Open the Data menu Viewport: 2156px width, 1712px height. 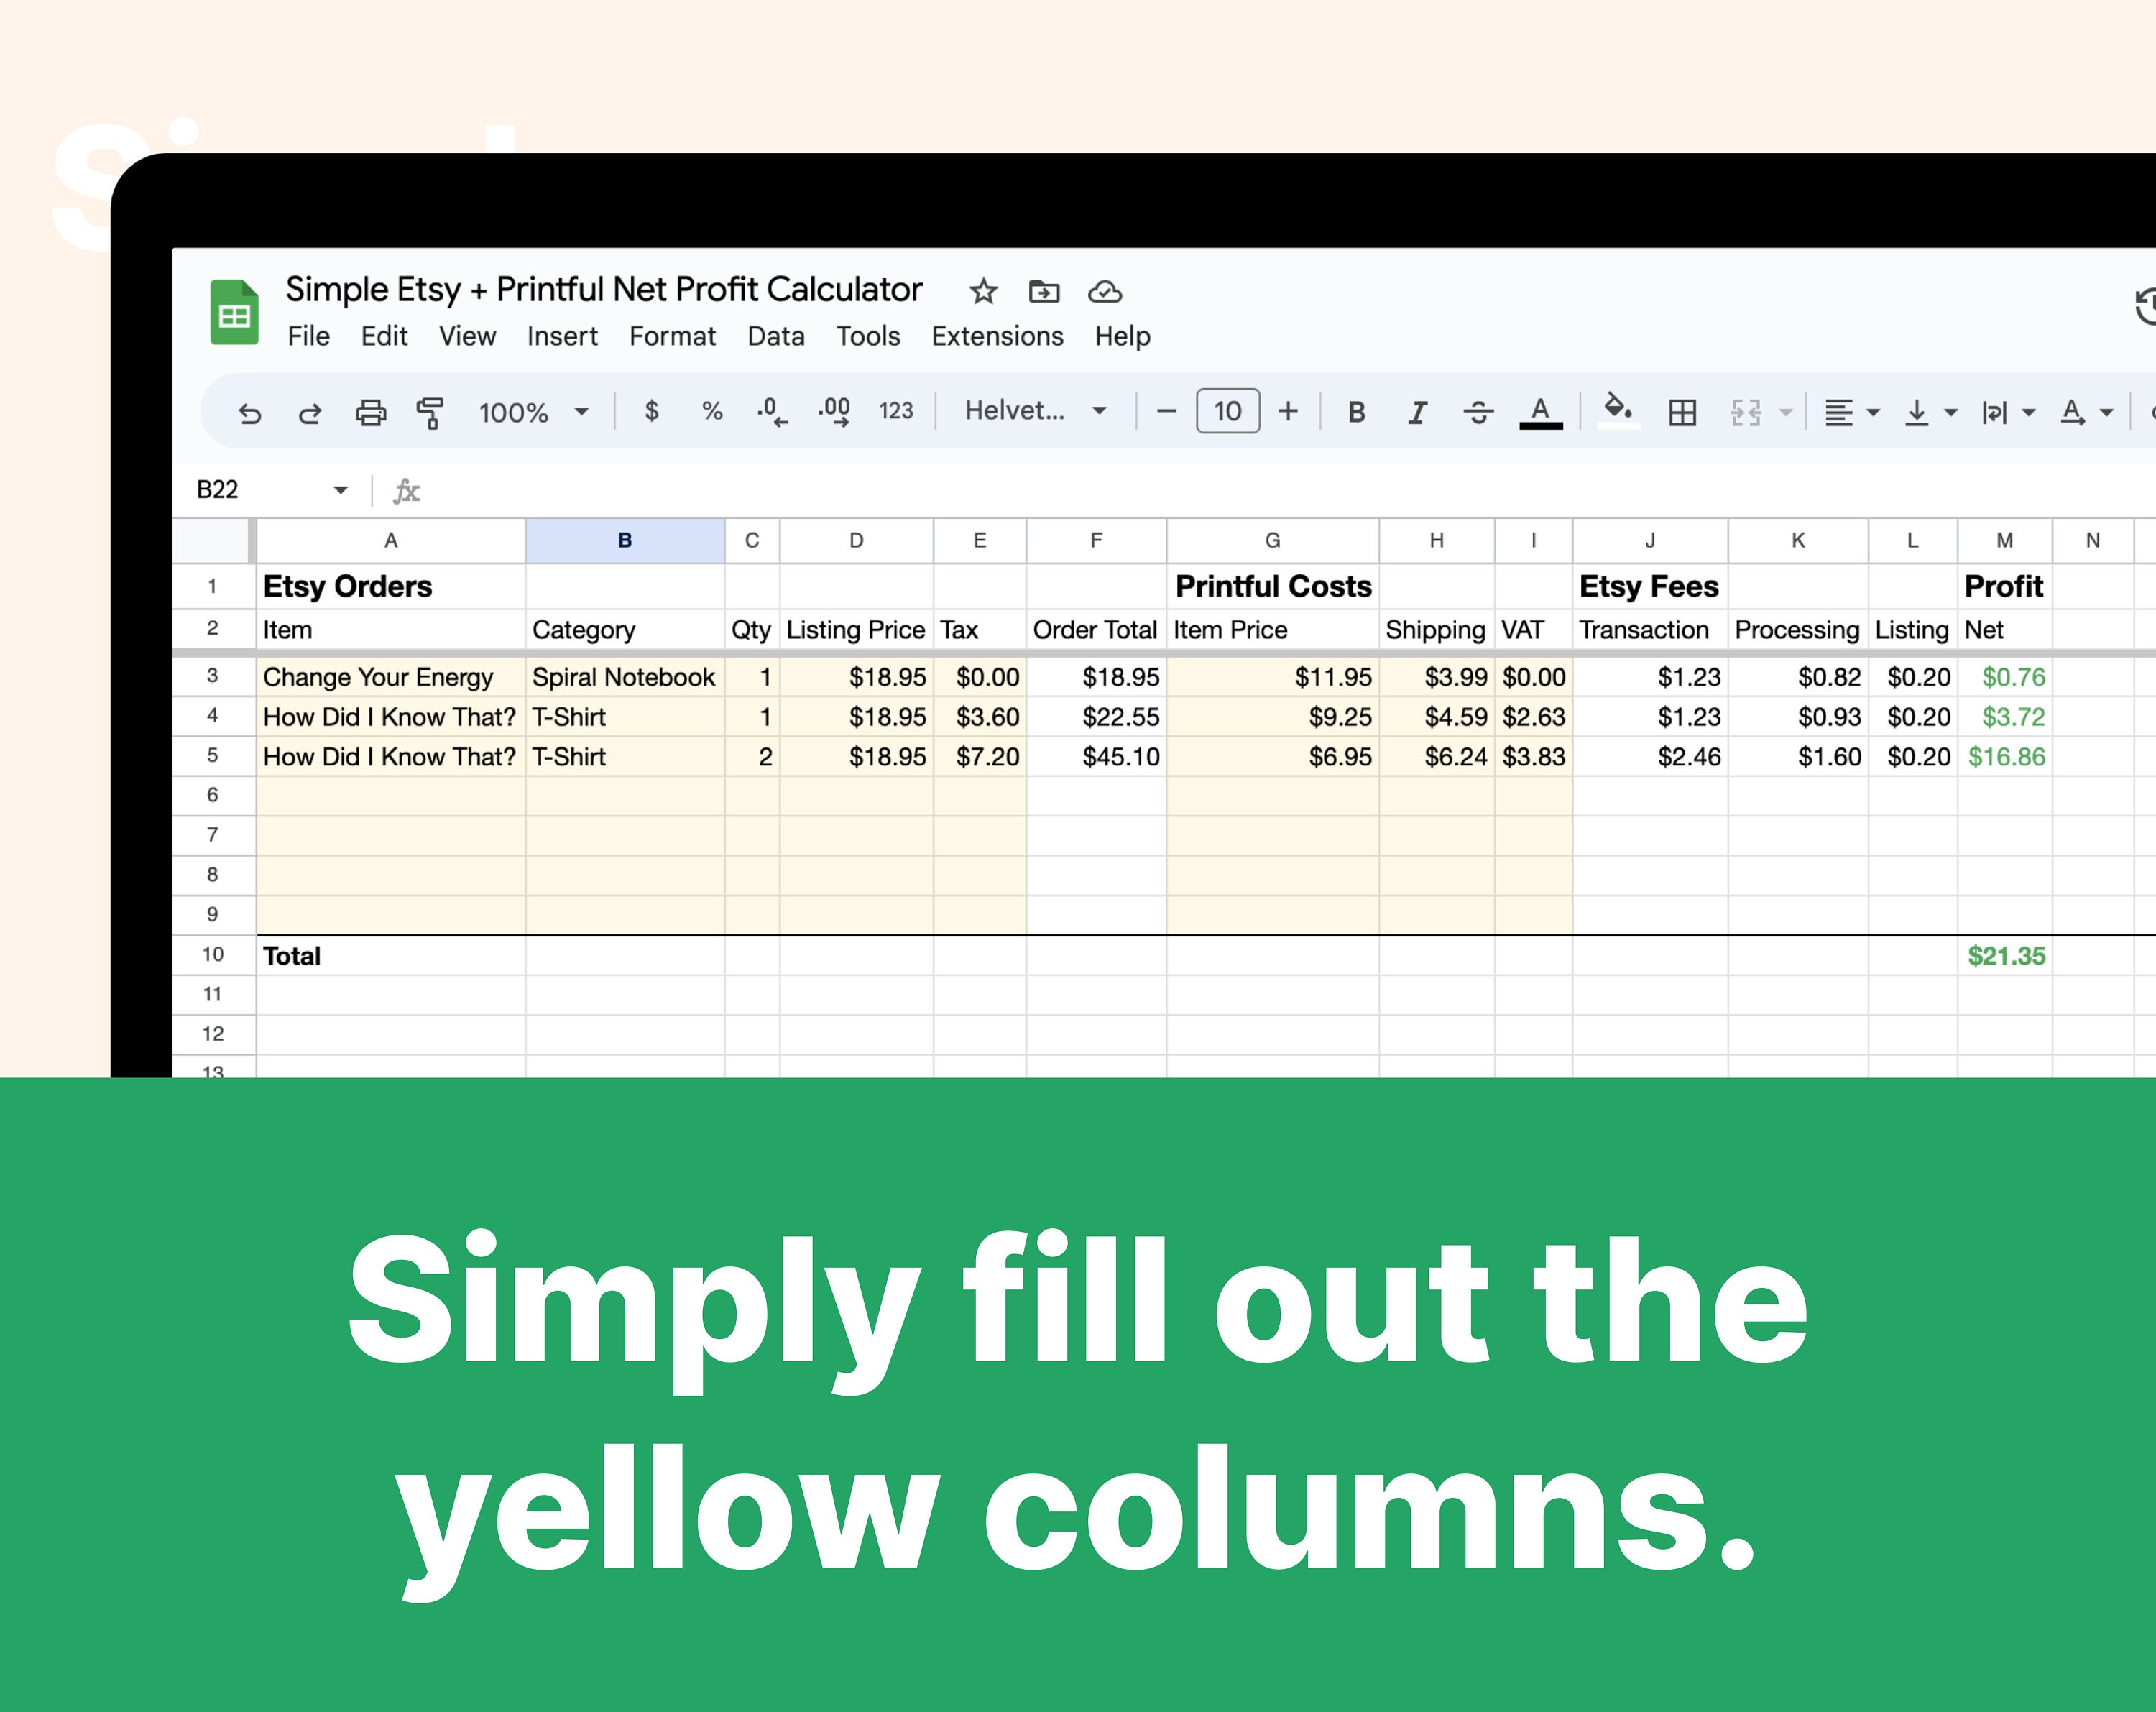pyautogui.click(x=776, y=336)
